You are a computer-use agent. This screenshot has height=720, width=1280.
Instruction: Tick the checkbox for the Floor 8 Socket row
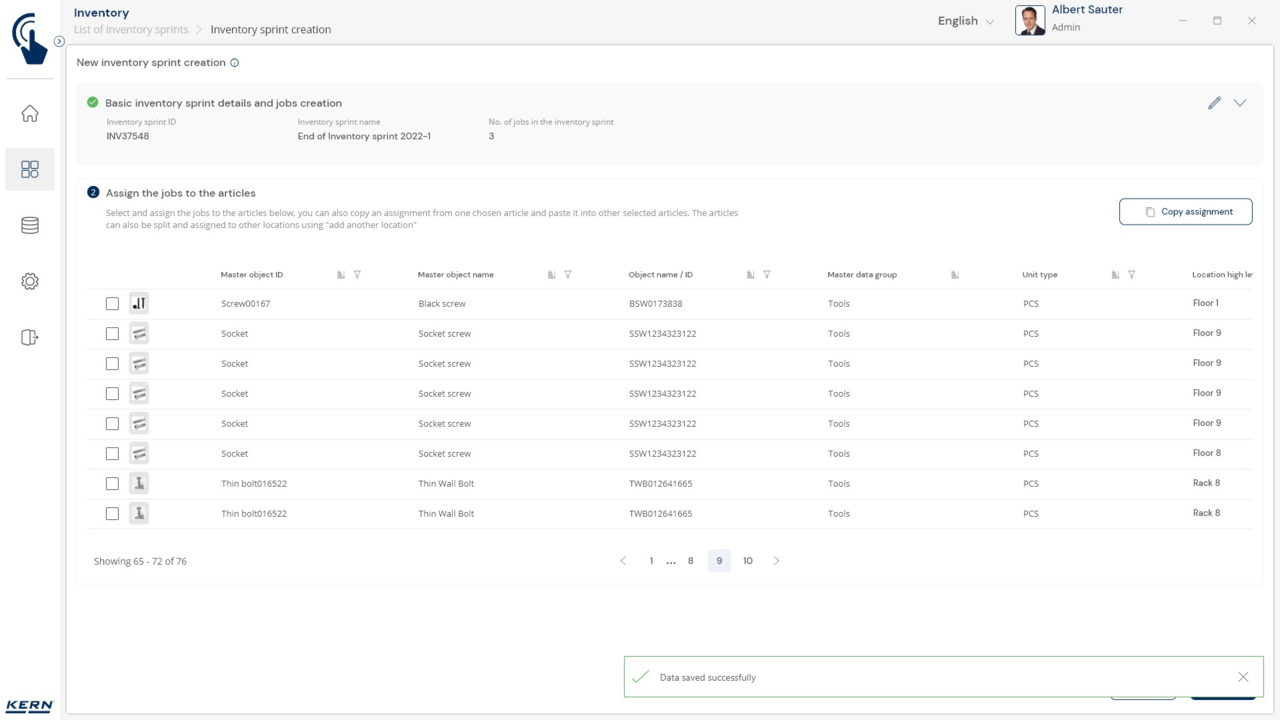[112, 454]
